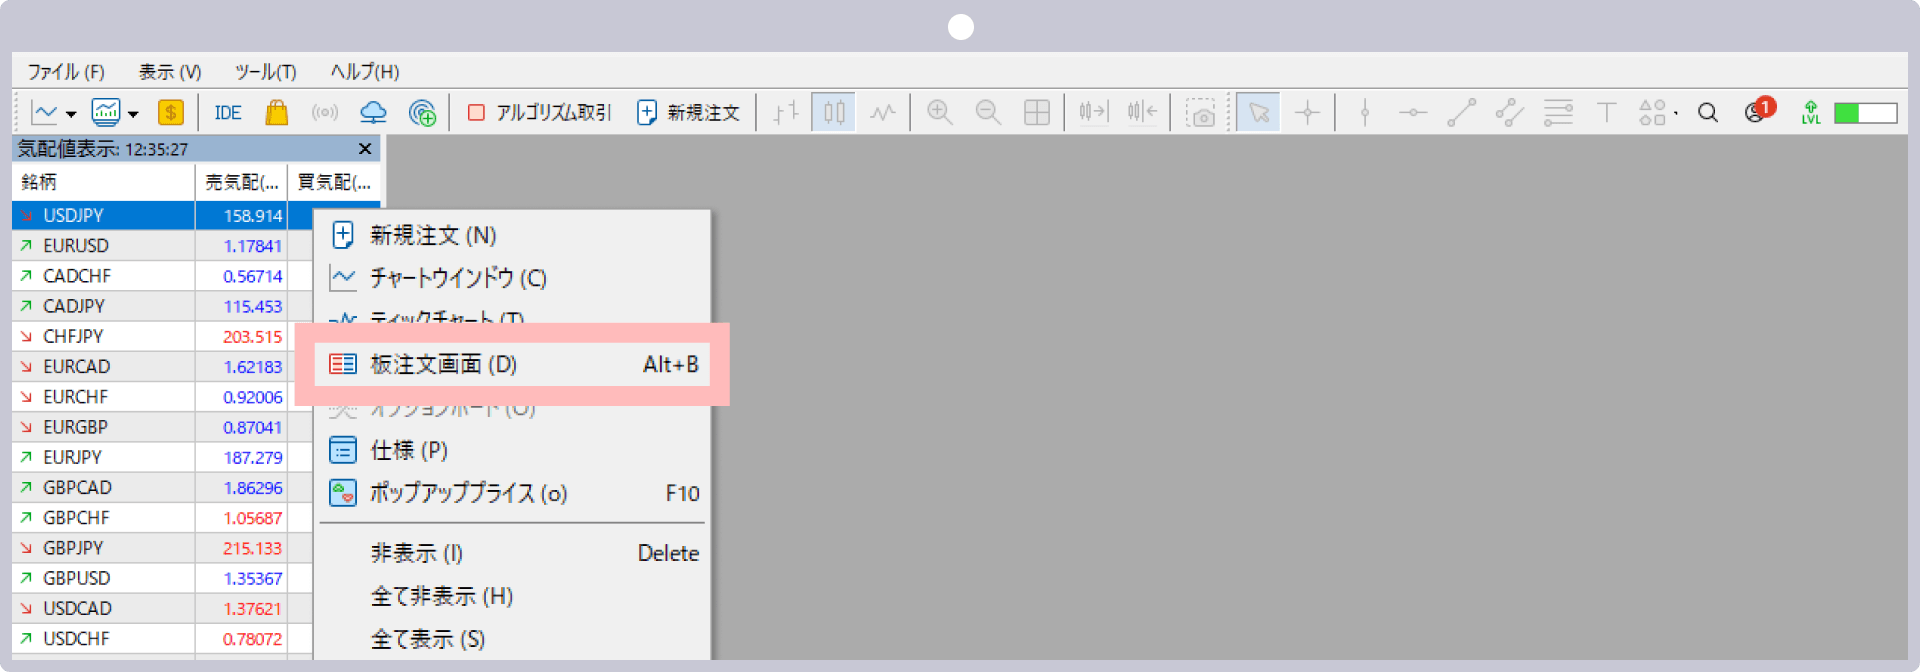Viewport: 1920px width, 672px height.
Task: Toggle the candlestick chart mode button
Action: pos(834,113)
